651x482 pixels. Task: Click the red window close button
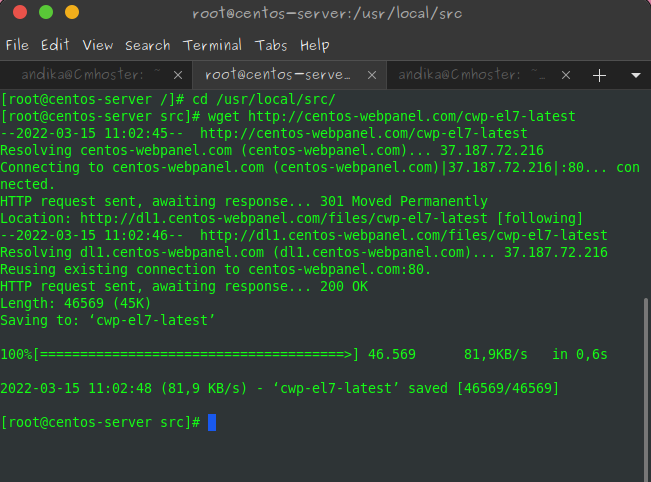(20, 12)
